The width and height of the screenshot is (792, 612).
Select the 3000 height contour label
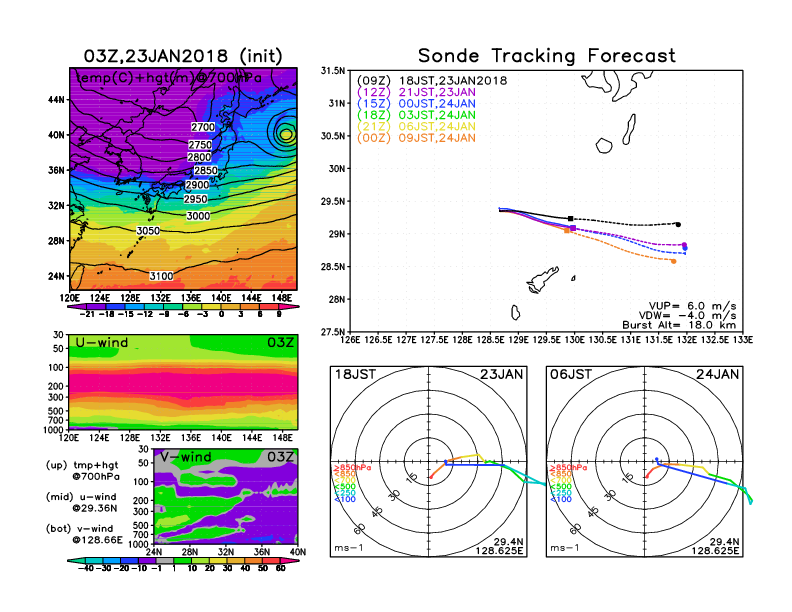point(198,216)
